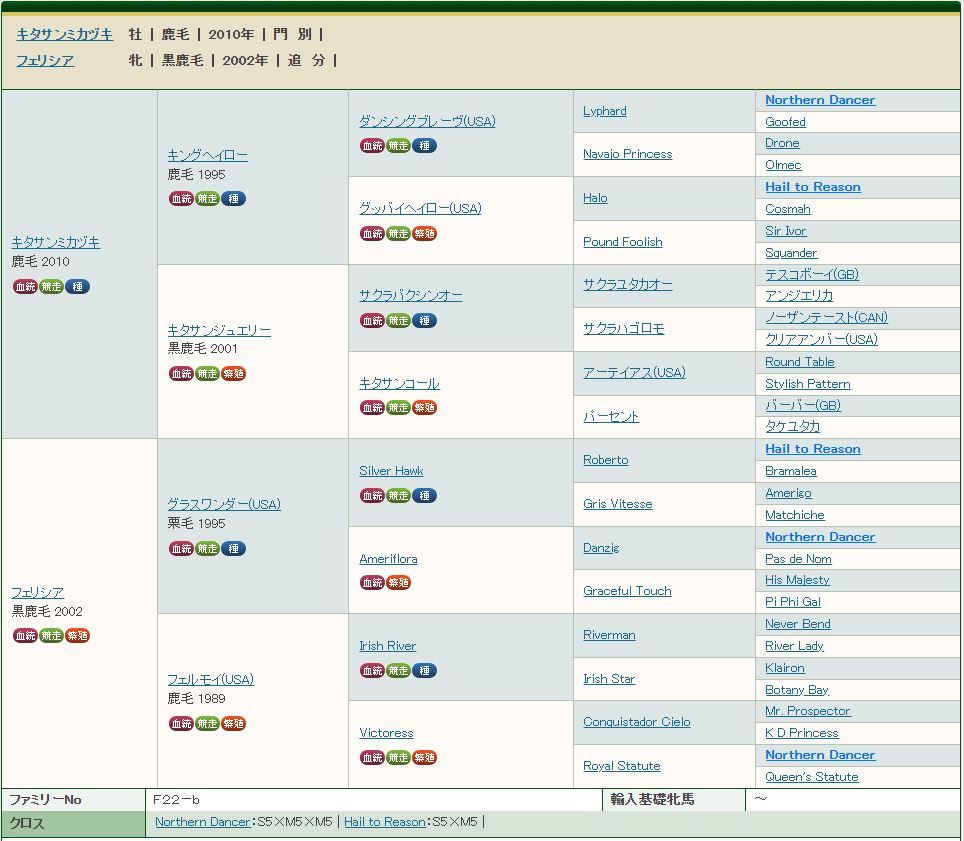Screen dimensions: 964x841
Task: Click the 繁殖 icon under Ameriflora
Action: (x=398, y=583)
